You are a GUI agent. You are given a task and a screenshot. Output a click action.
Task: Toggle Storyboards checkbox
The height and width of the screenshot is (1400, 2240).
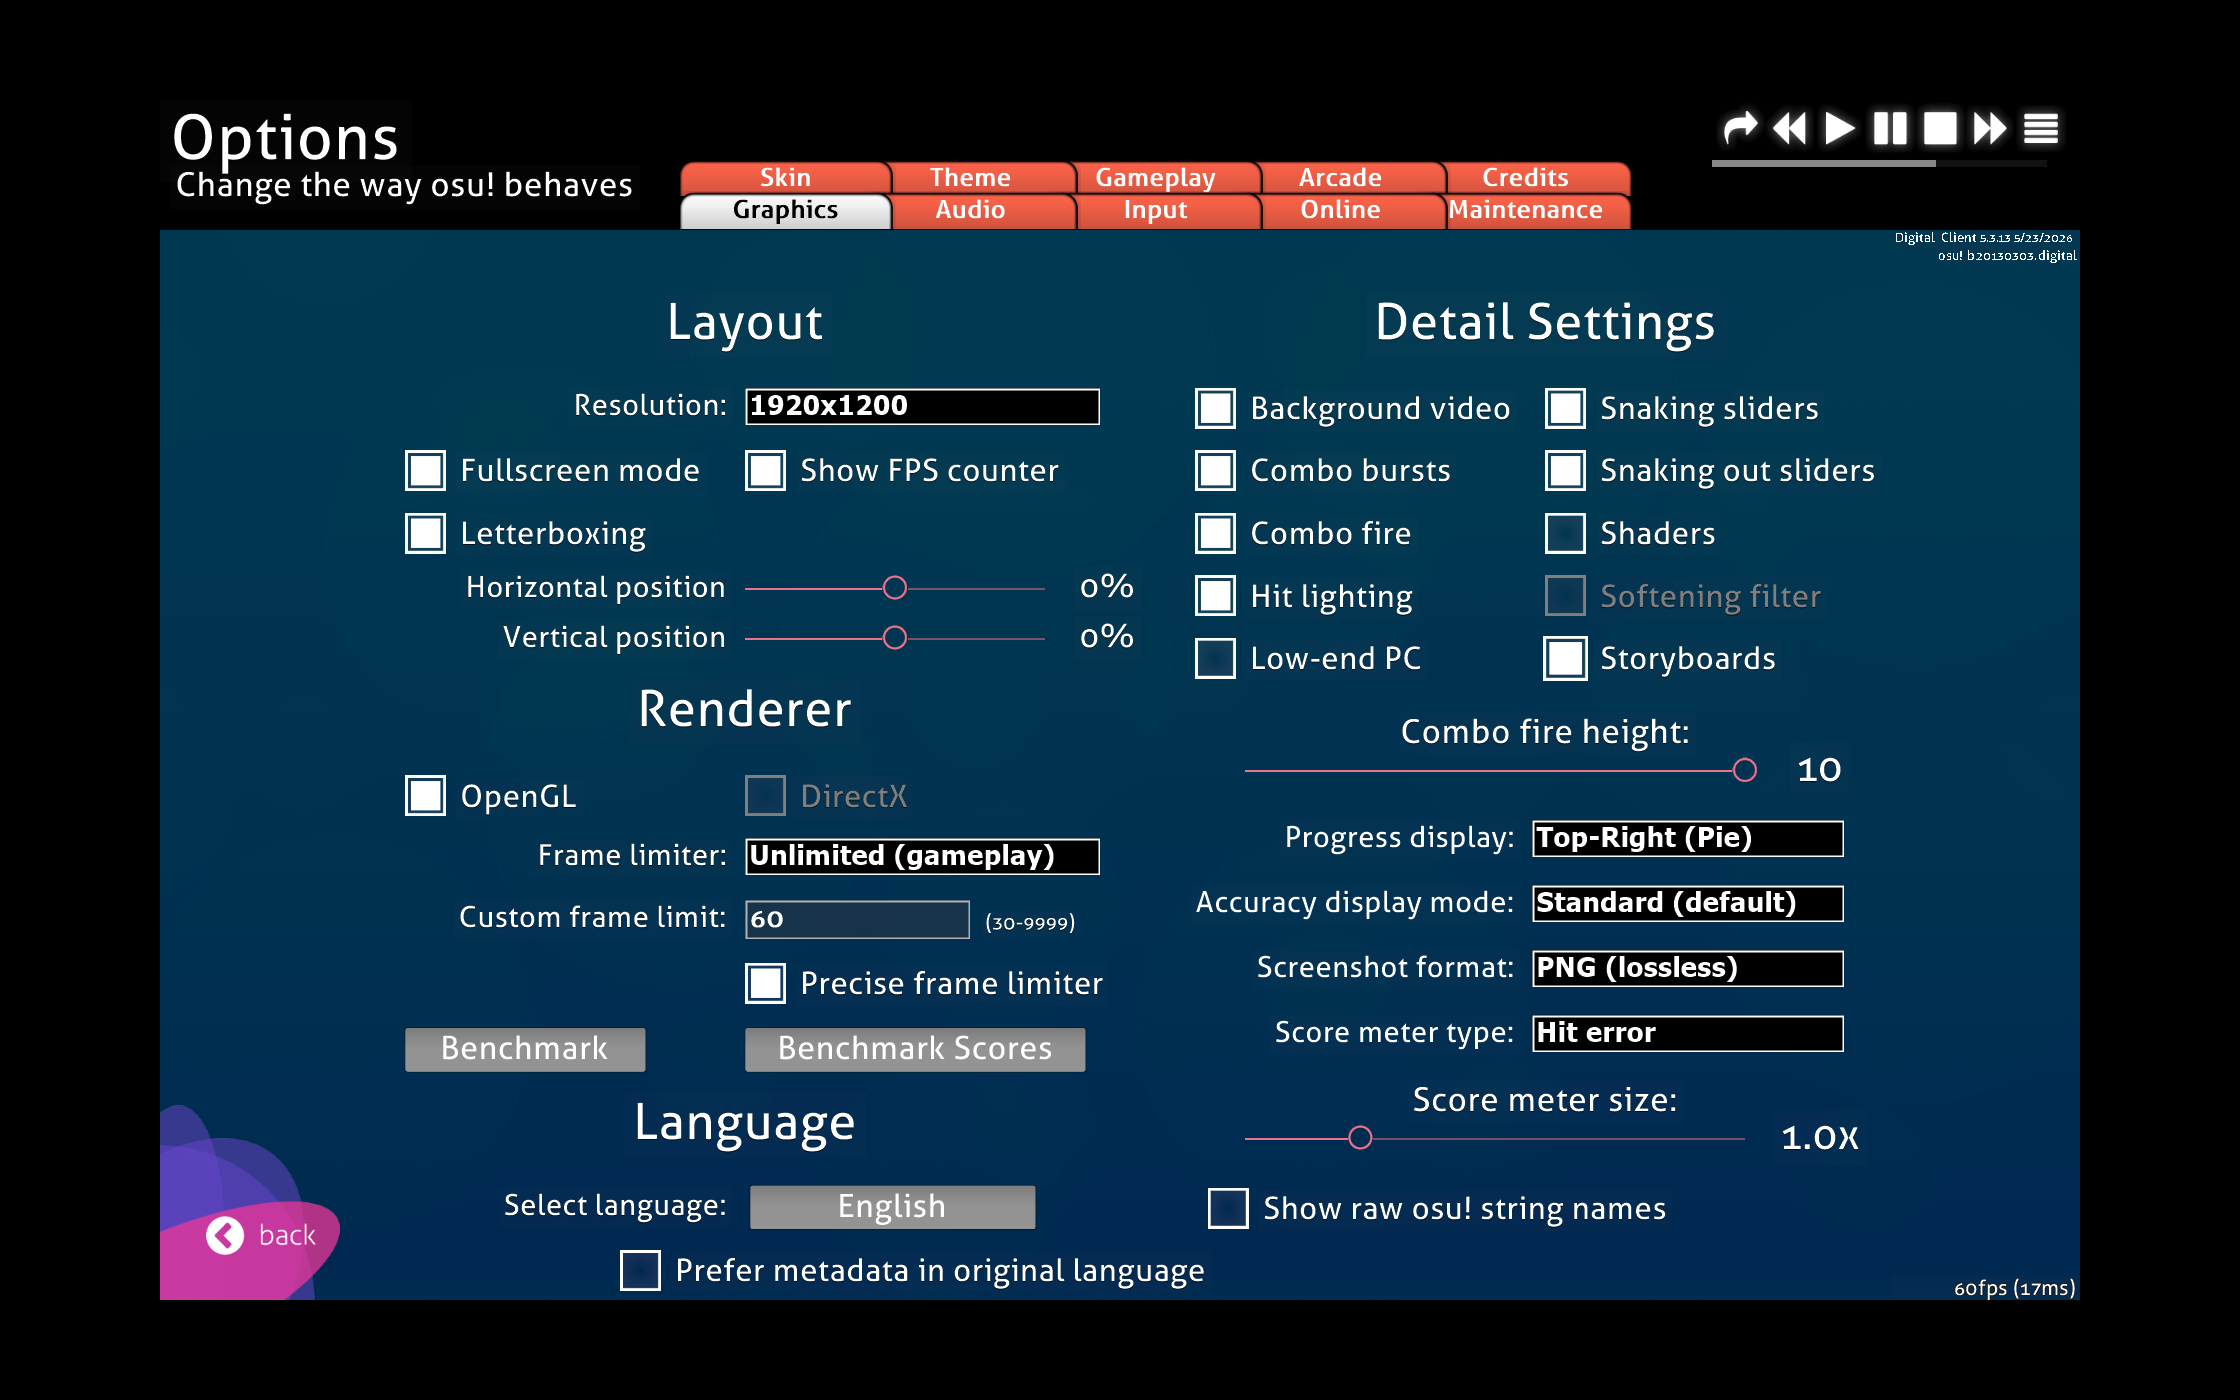[x=1566, y=658]
